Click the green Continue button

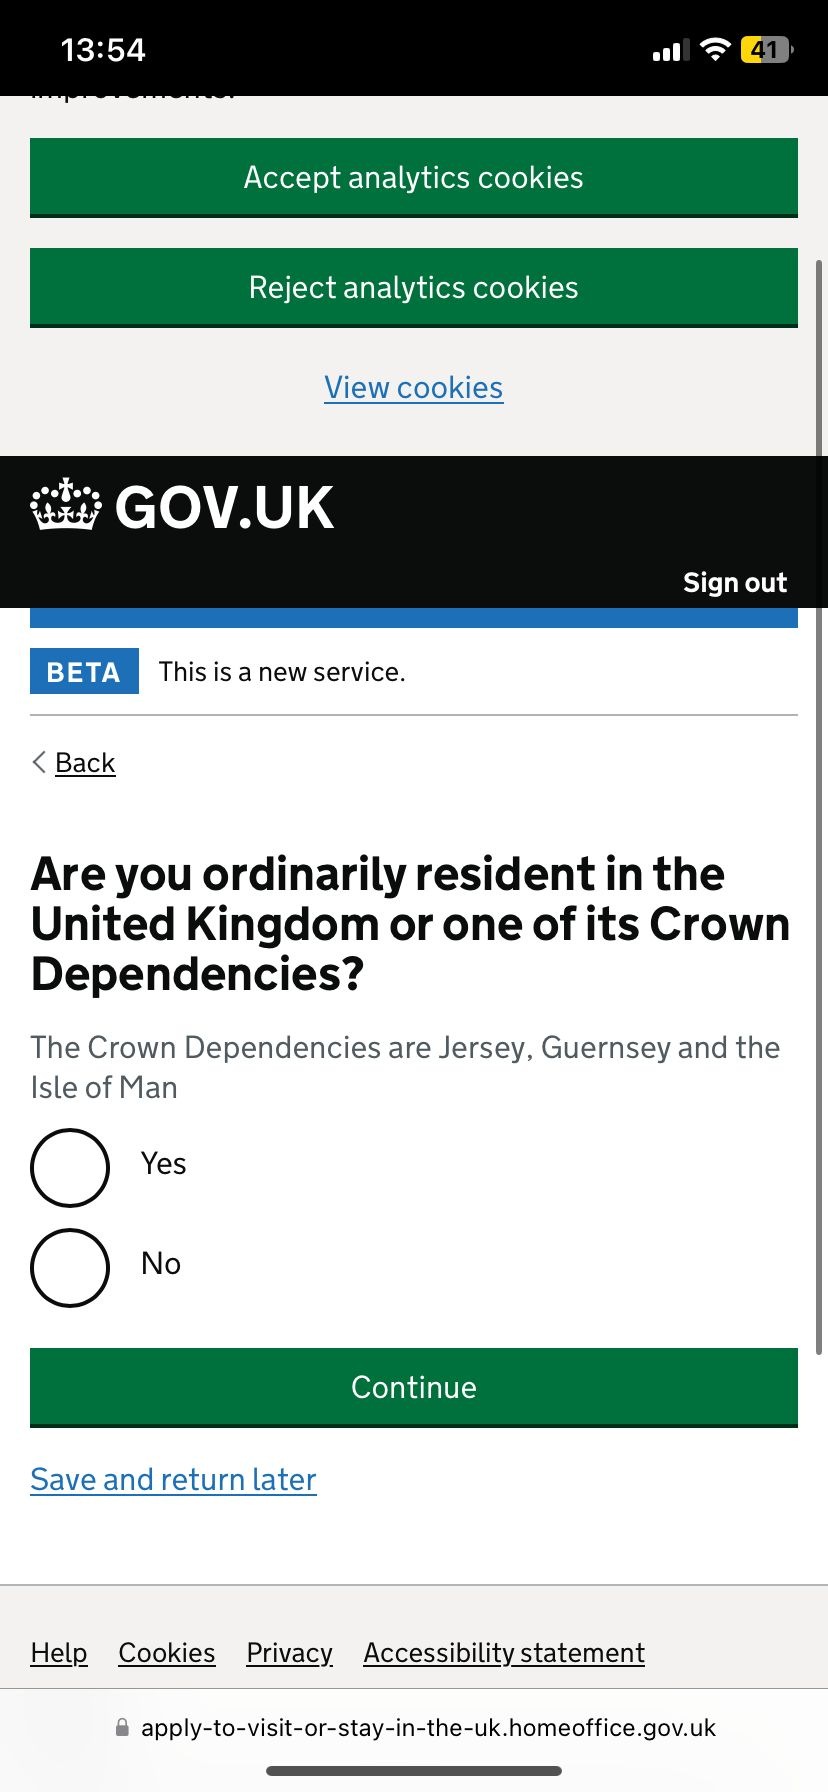(414, 1387)
